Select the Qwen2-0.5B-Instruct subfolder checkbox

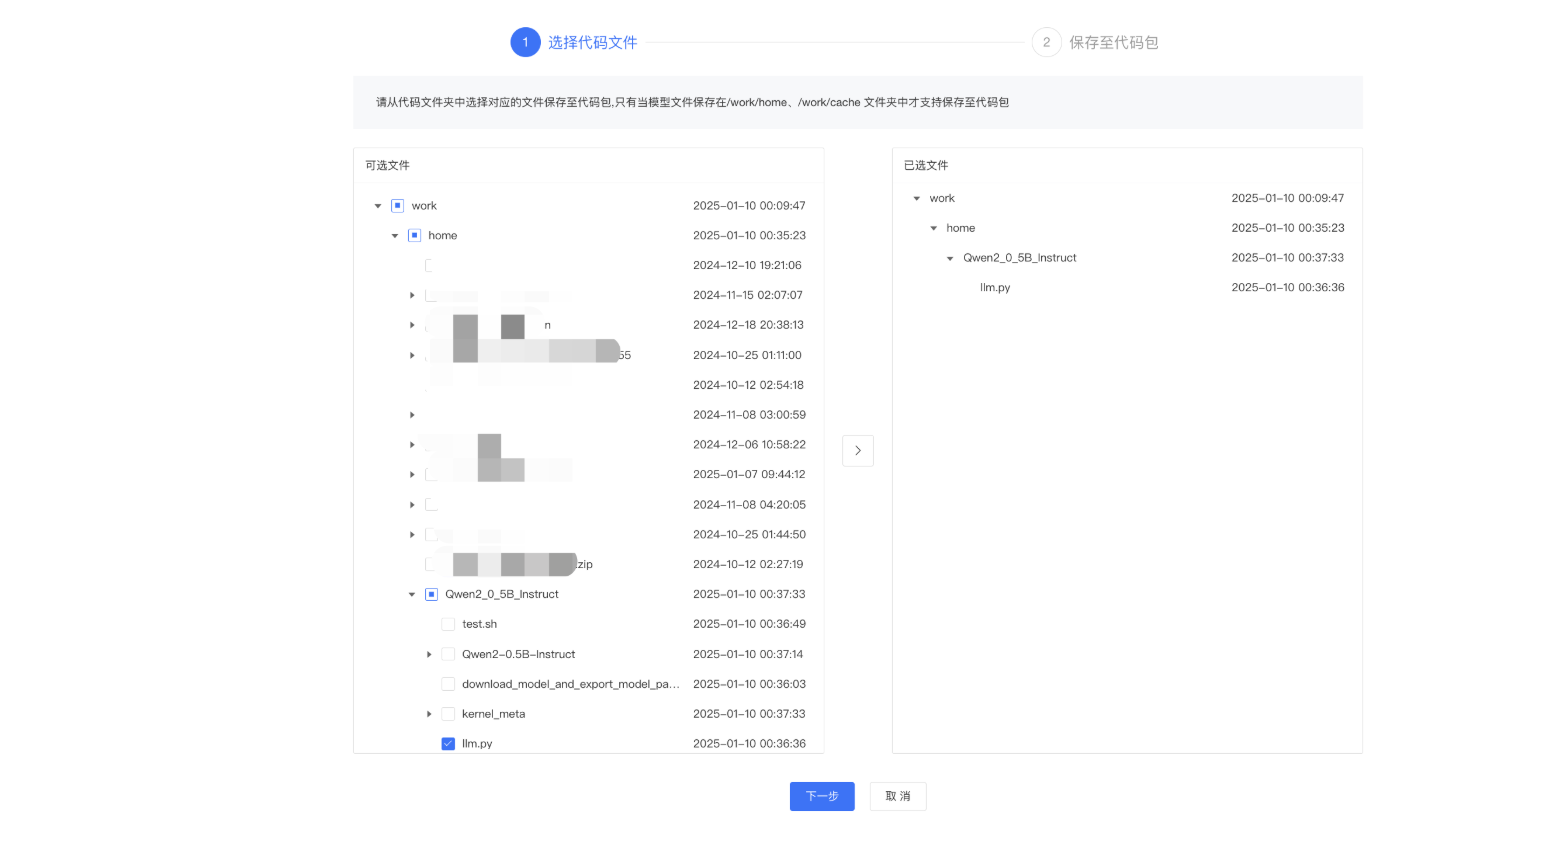(448, 654)
